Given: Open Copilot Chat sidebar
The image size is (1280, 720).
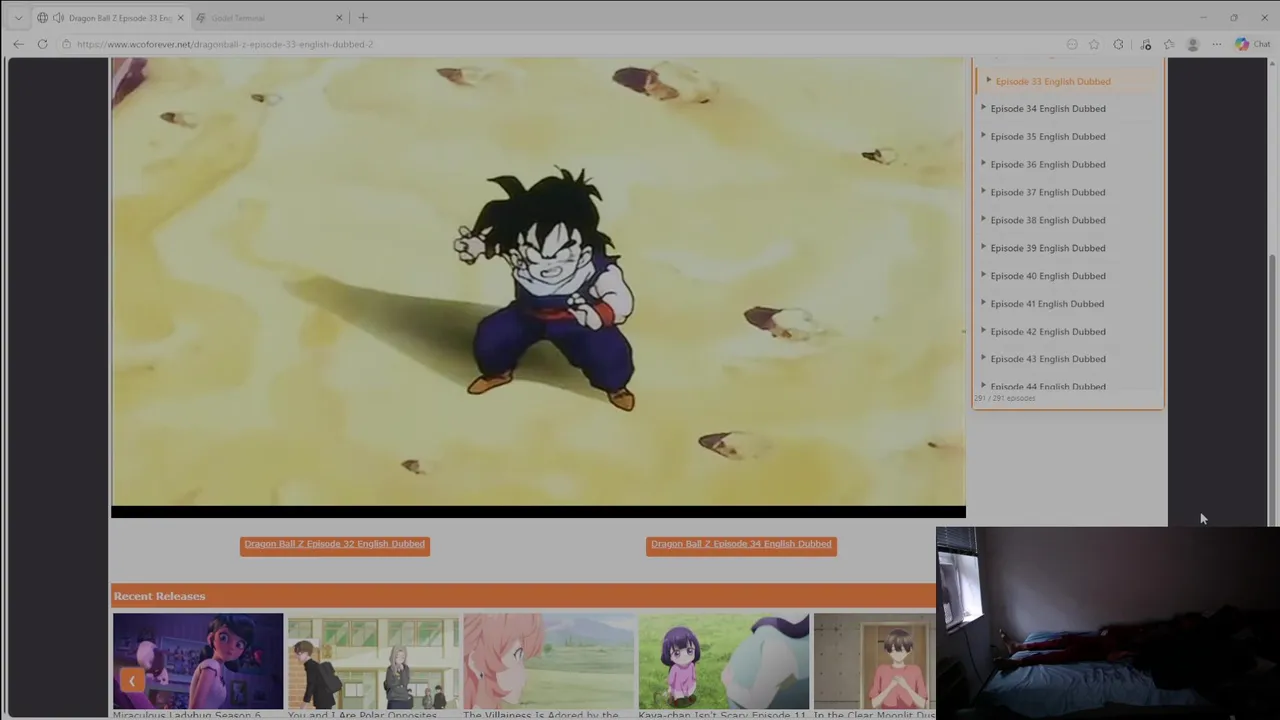Looking at the screenshot, I should pos(1252,44).
